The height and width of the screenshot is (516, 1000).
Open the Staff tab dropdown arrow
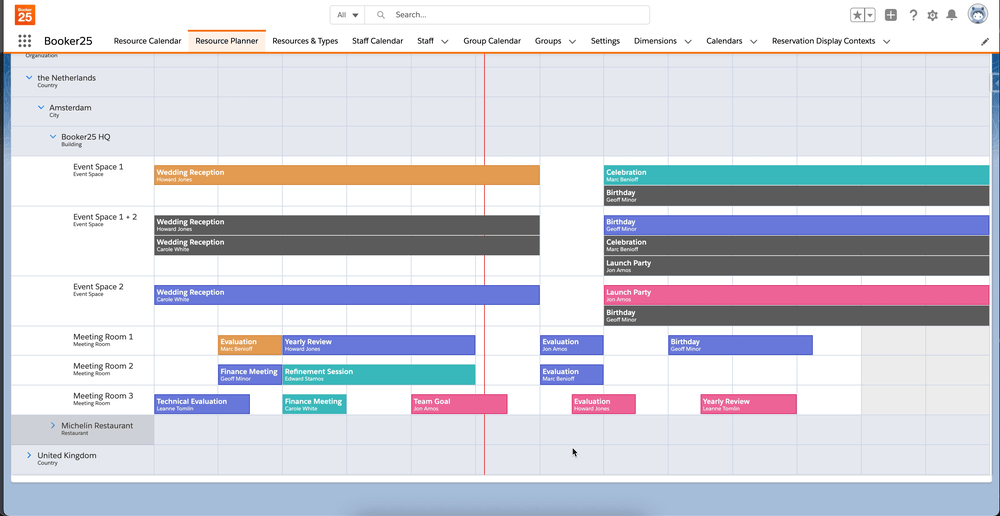click(x=444, y=41)
